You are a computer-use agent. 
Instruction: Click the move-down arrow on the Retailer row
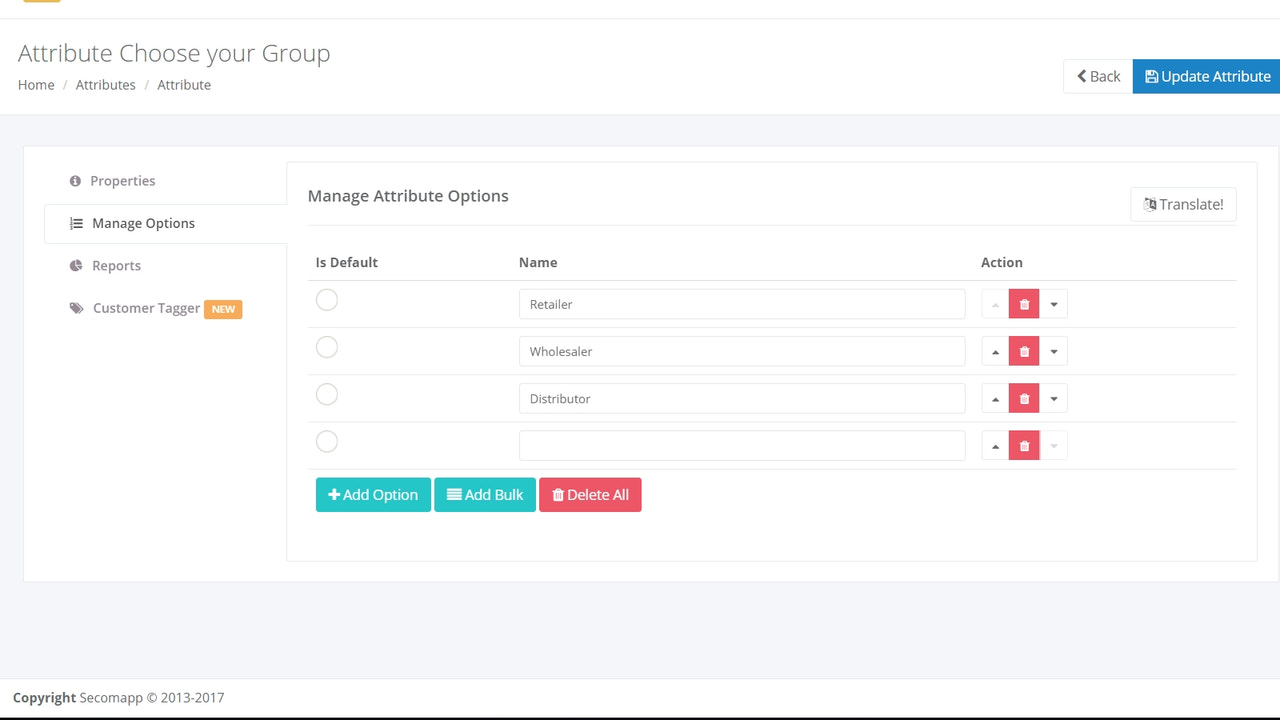[x=1054, y=303]
